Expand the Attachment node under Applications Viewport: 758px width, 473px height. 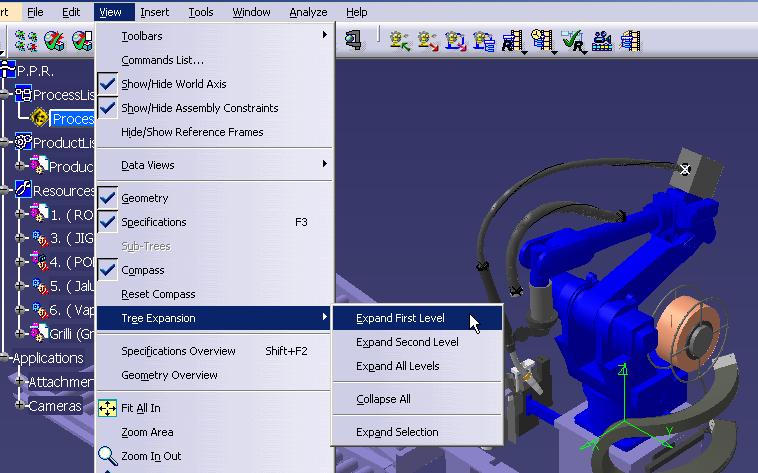[x=20, y=381]
